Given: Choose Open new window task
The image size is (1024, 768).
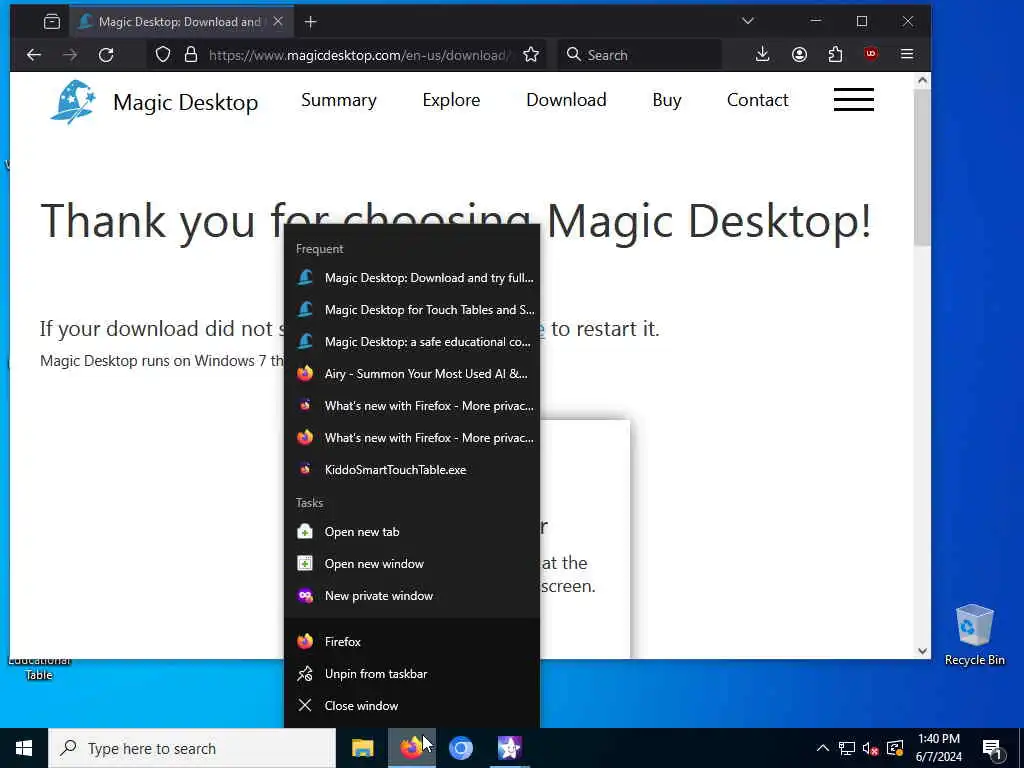Looking at the screenshot, I should tap(412, 564).
